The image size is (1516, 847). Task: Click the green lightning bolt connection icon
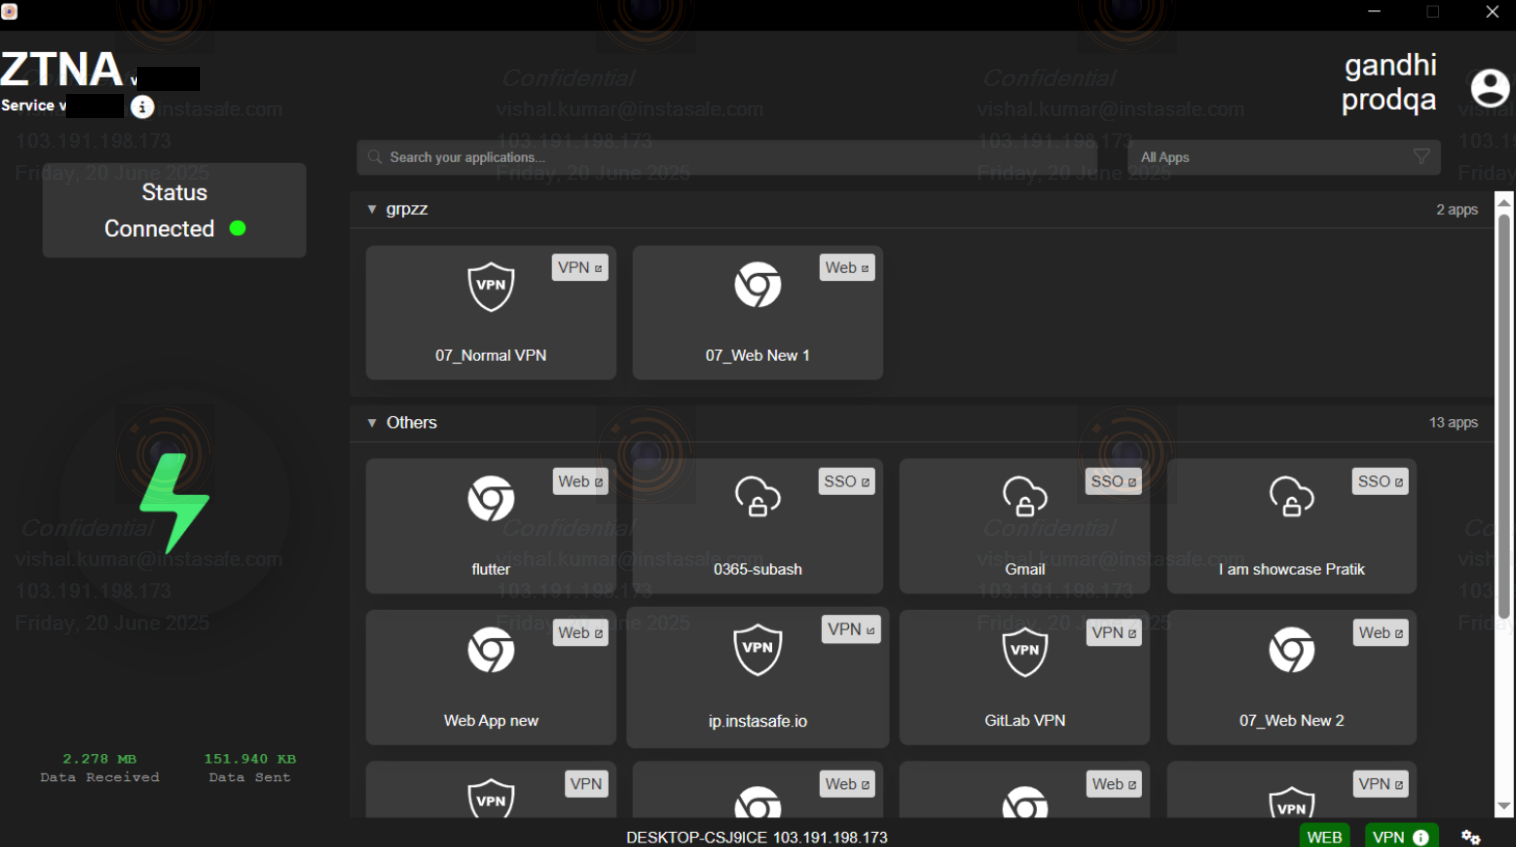click(x=174, y=503)
